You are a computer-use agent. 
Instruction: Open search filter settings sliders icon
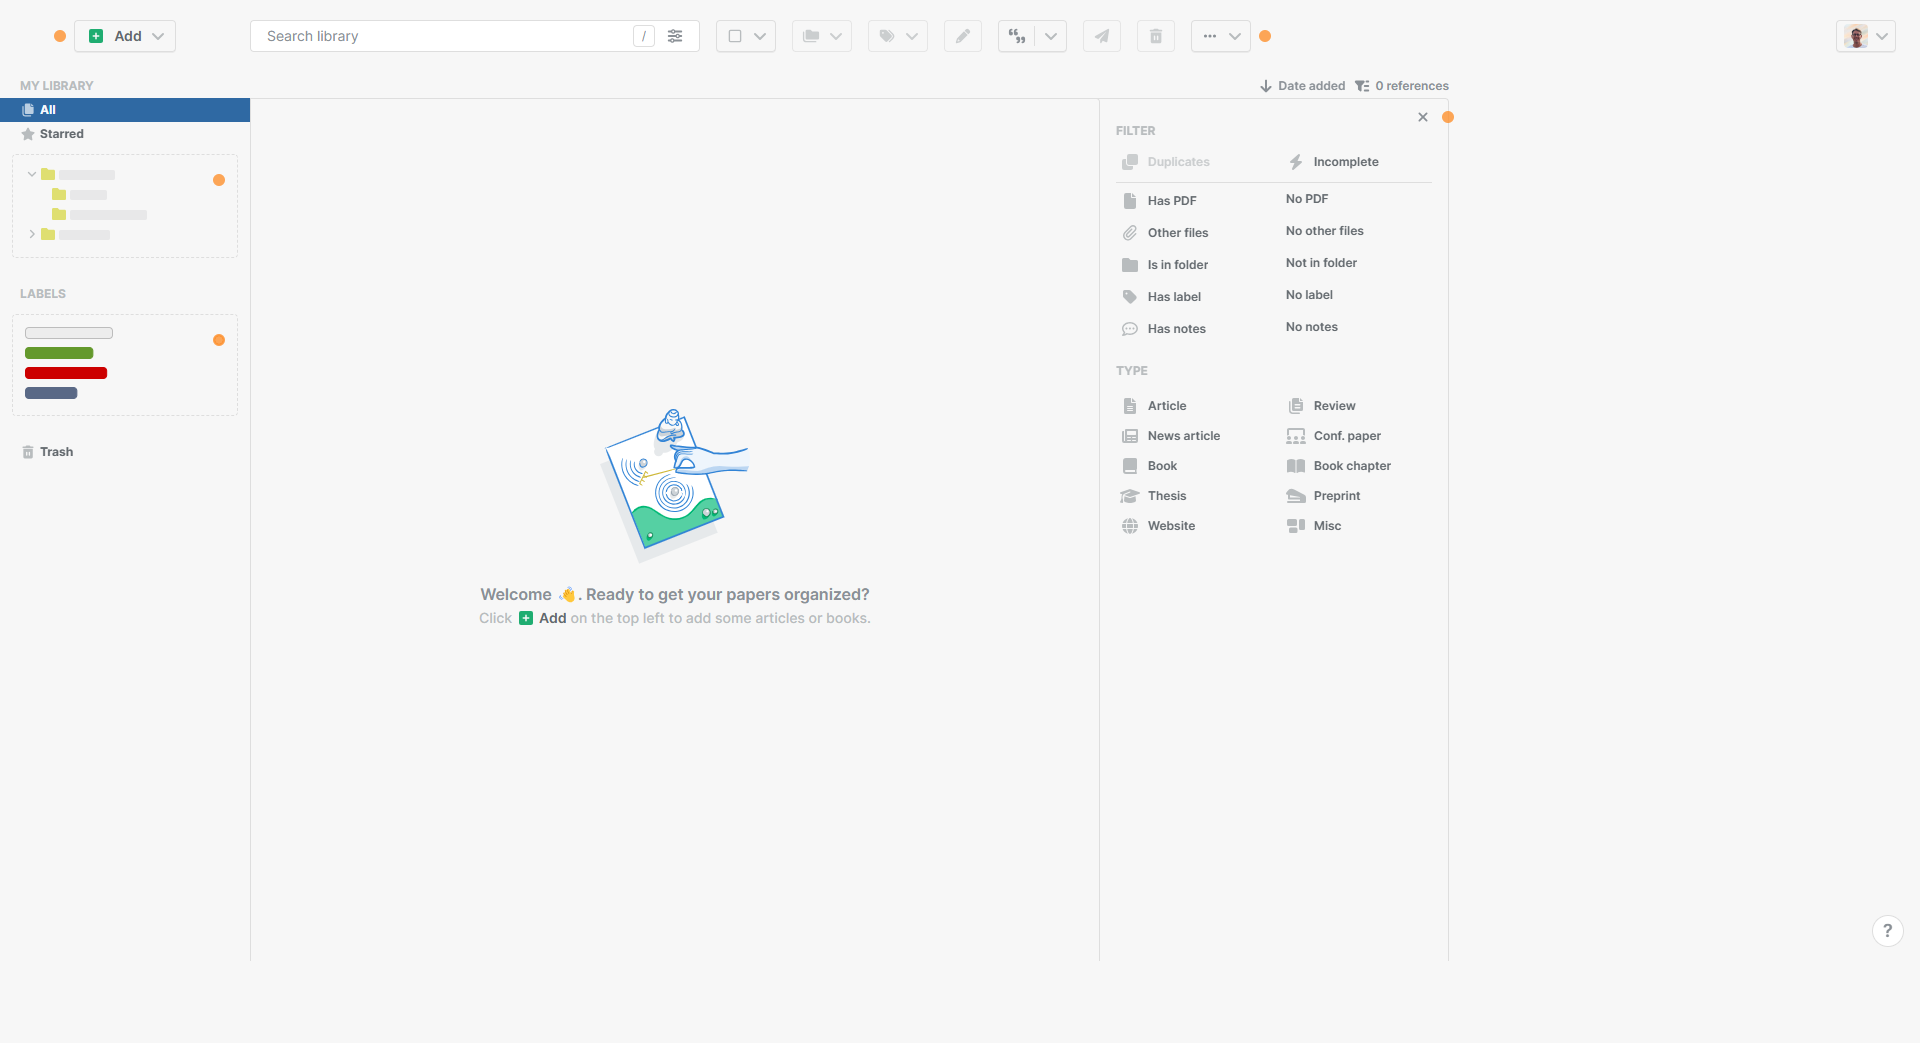(x=676, y=36)
